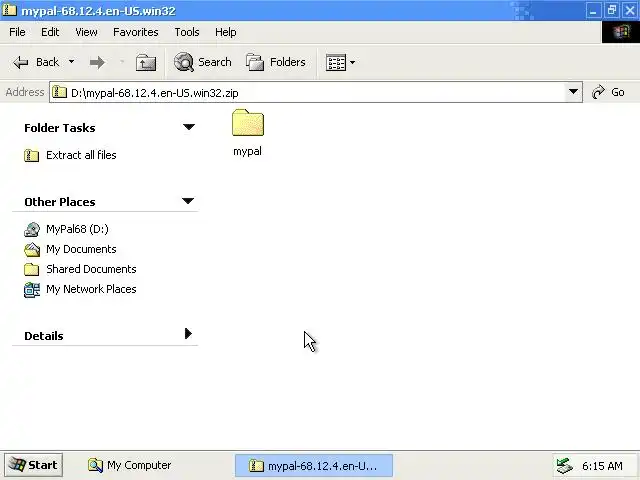
Task: Click the mypal folder name label
Action: pyautogui.click(x=247, y=151)
